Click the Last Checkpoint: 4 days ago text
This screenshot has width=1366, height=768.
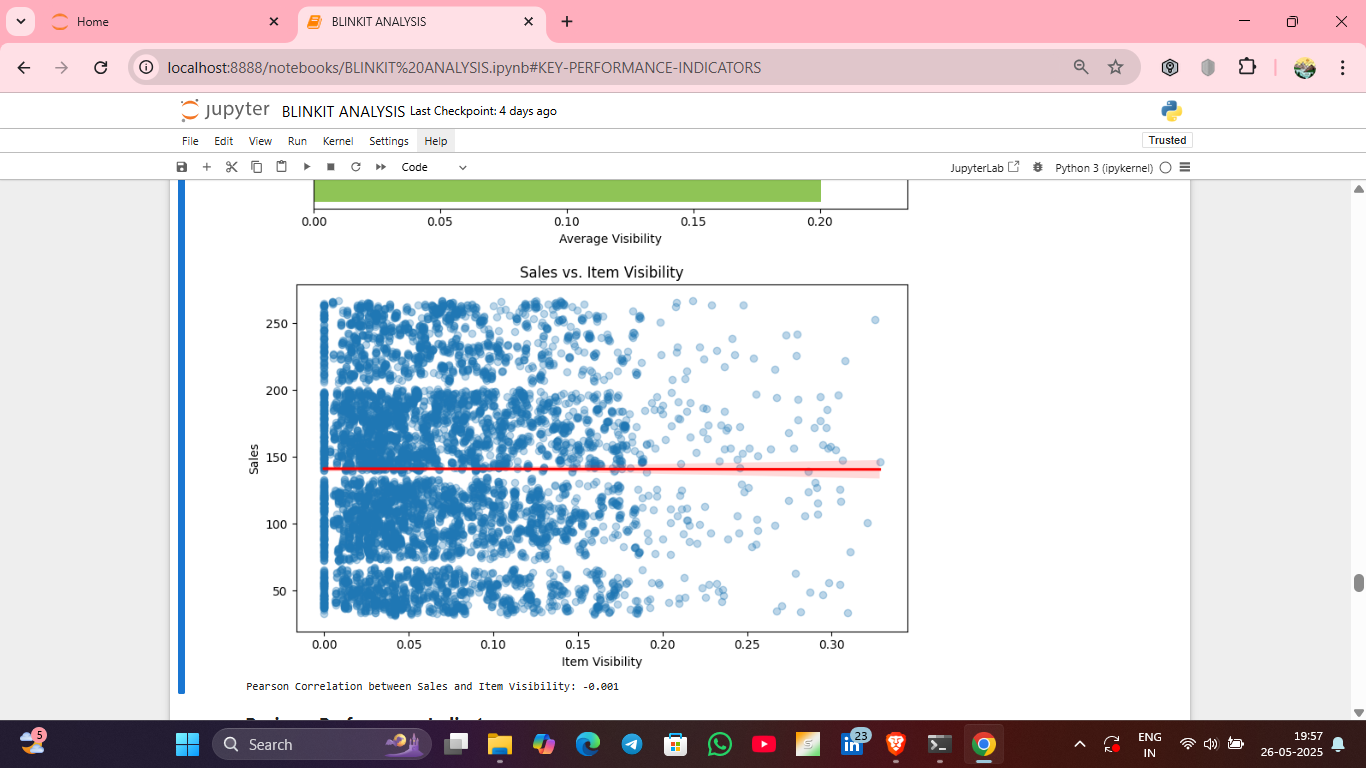coord(483,111)
